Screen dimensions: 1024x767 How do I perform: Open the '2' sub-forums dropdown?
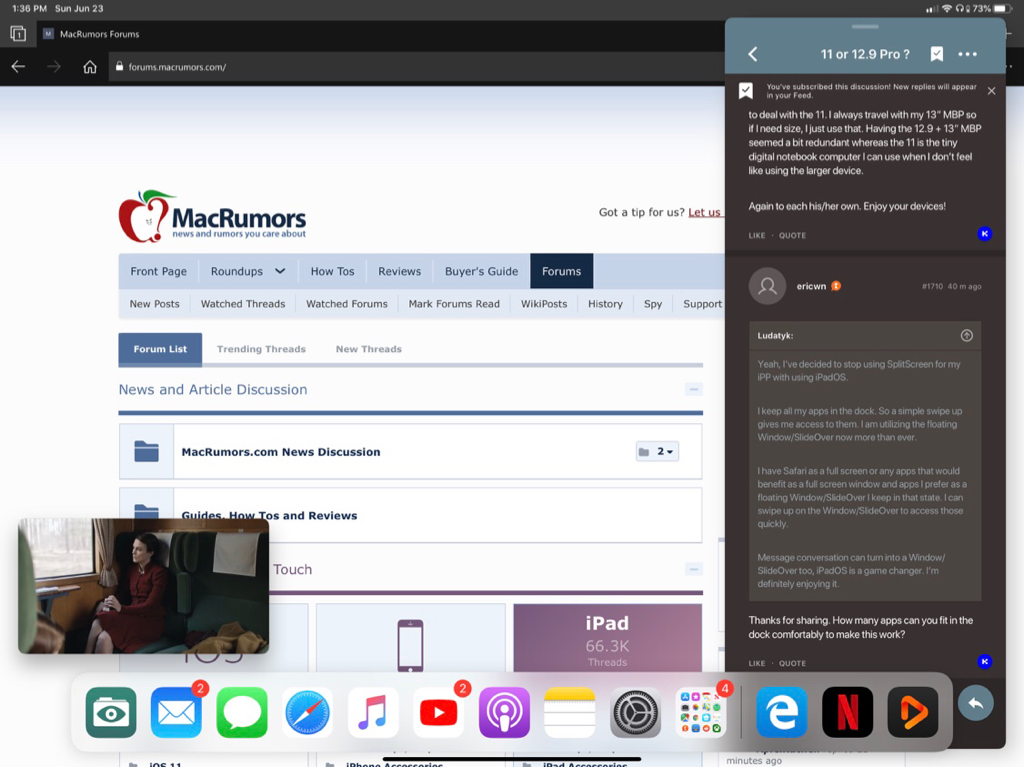tap(657, 451)
